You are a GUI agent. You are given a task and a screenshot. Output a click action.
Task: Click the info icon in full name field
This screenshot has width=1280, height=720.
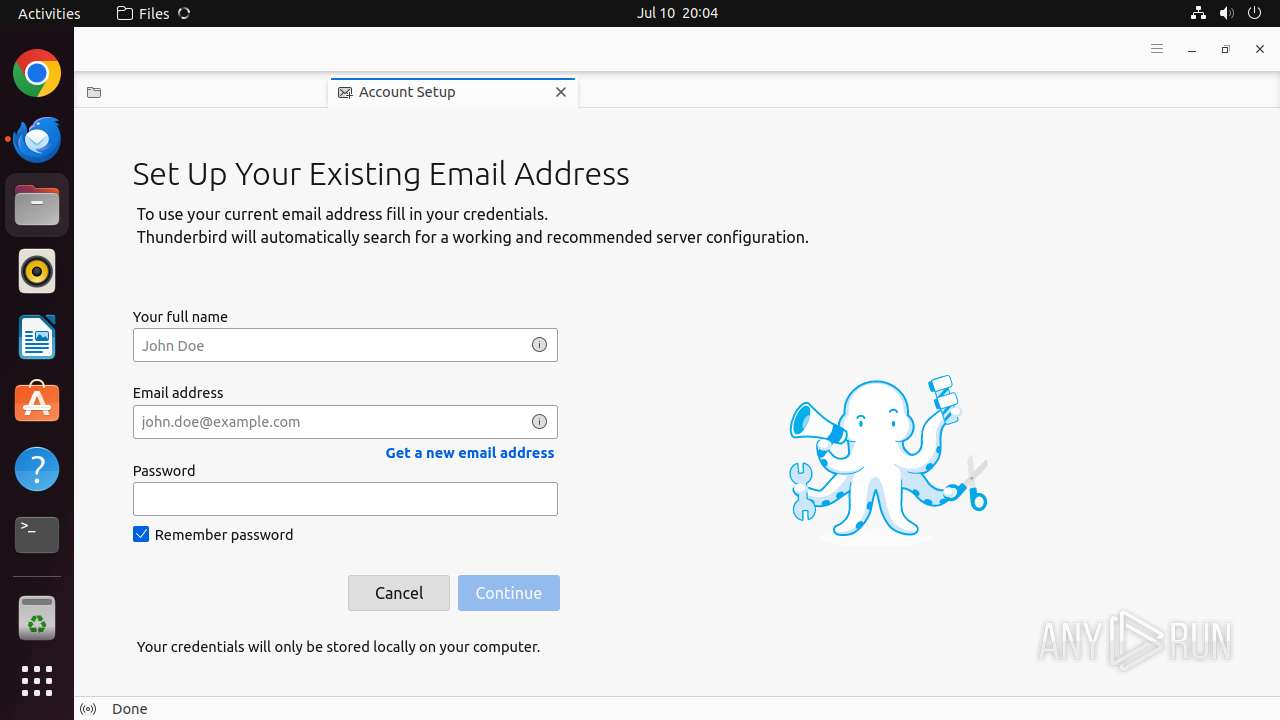[x=539, y=345]
